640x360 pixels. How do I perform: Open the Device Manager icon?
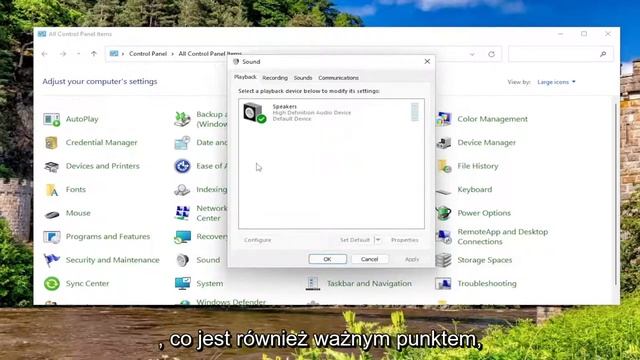[444, 142]
